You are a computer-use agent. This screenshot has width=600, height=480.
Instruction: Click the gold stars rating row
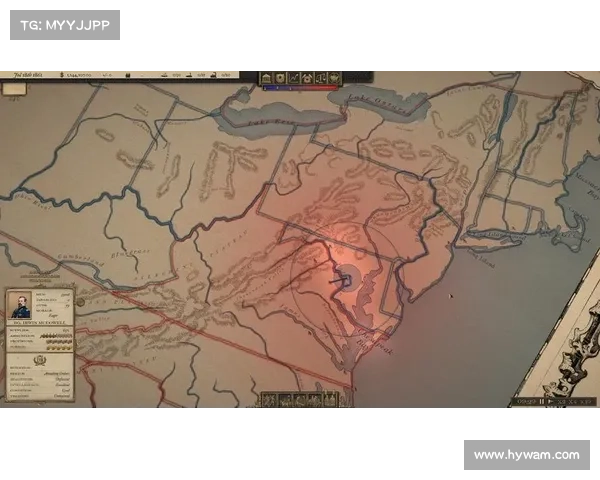(x=59, y=348)
